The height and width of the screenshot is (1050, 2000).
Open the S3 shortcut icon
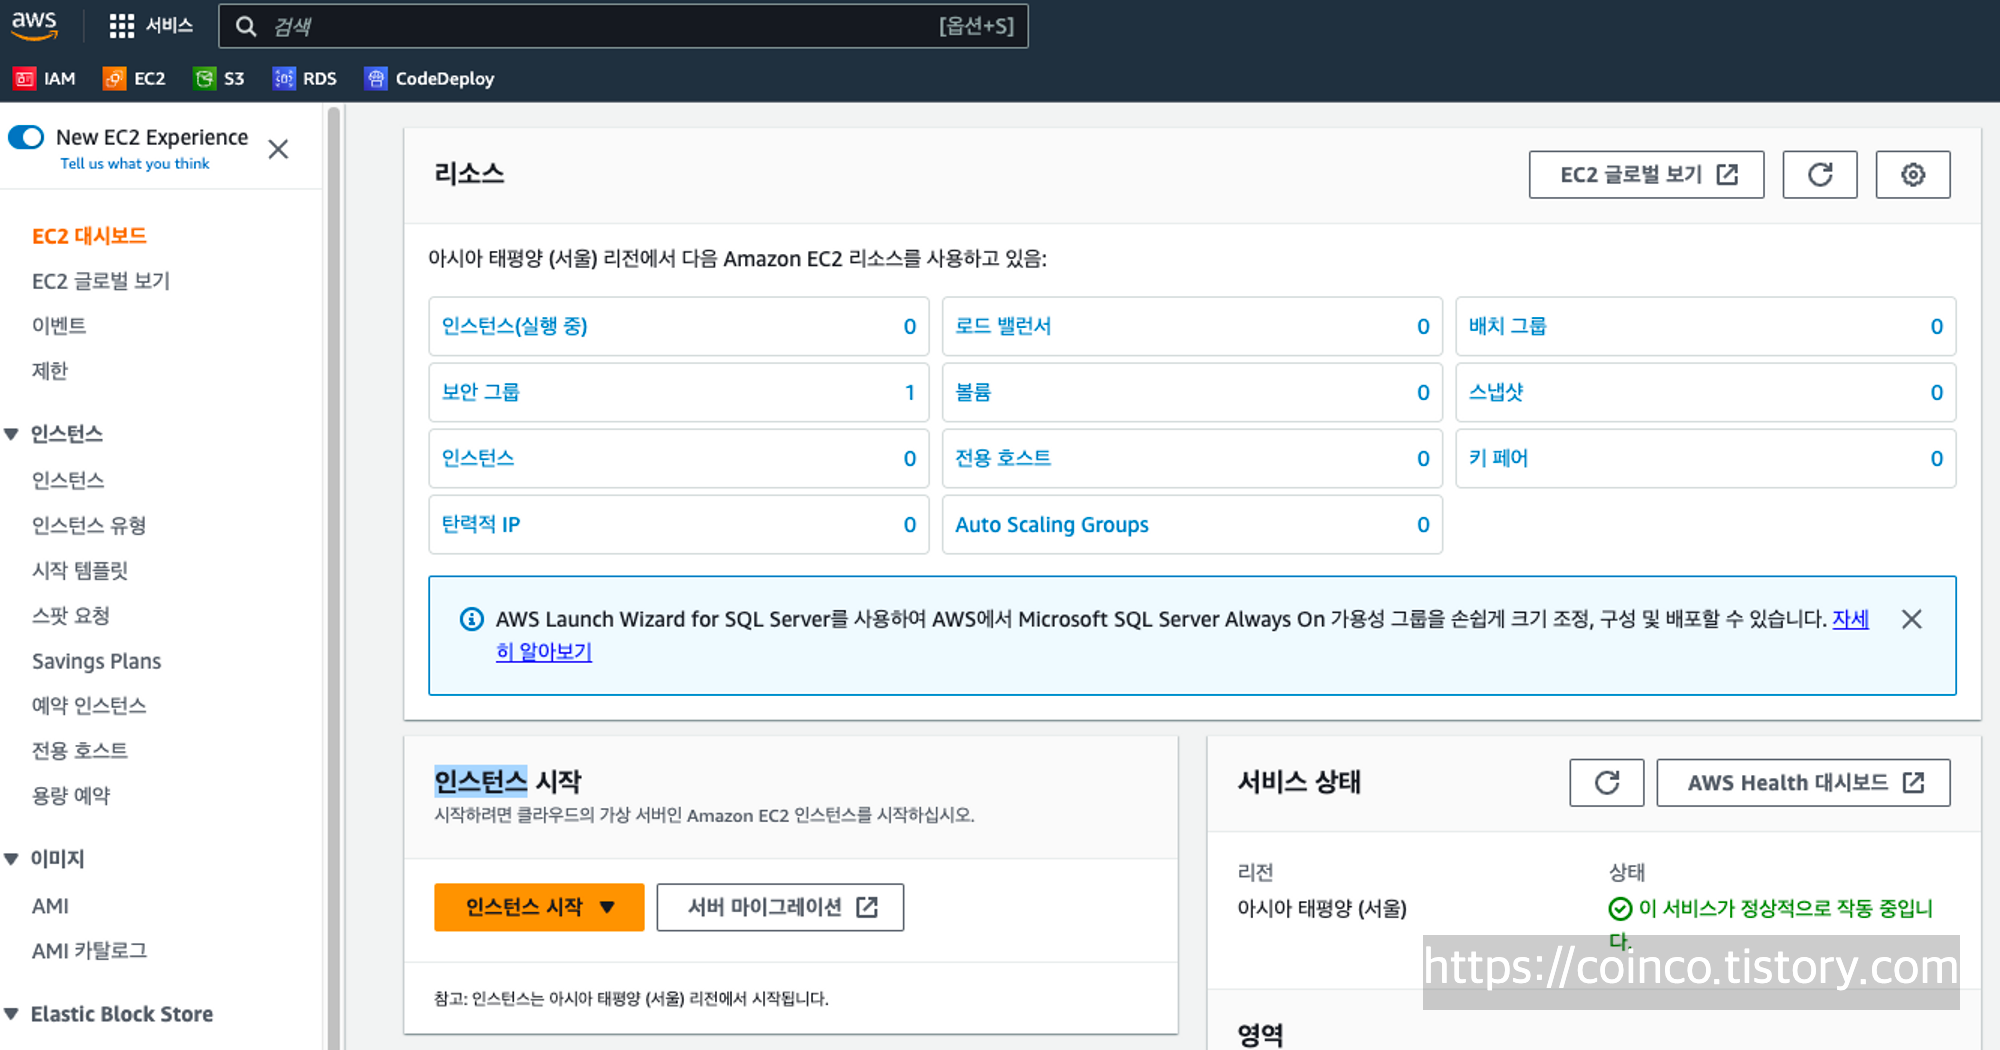click(204, 78)
